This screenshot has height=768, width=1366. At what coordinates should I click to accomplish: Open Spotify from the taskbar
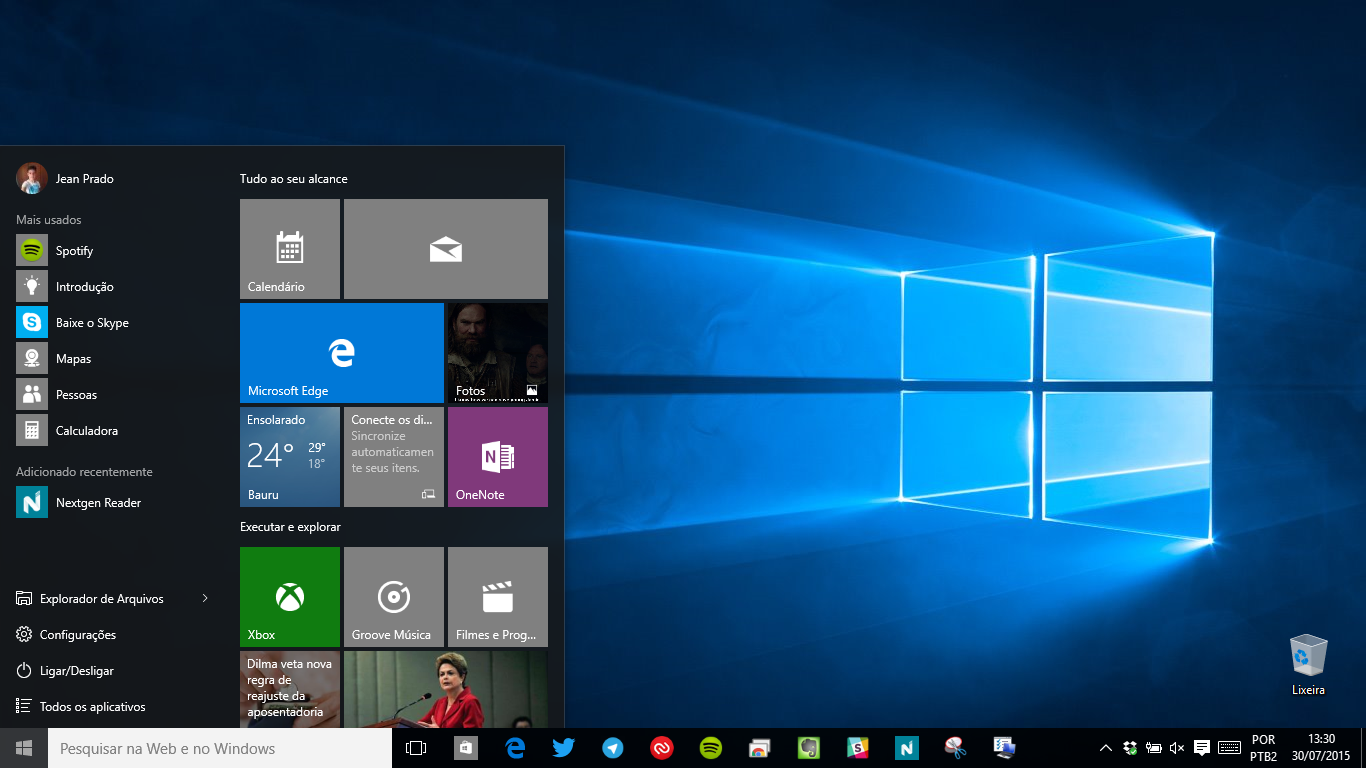(x=710, y=747)
